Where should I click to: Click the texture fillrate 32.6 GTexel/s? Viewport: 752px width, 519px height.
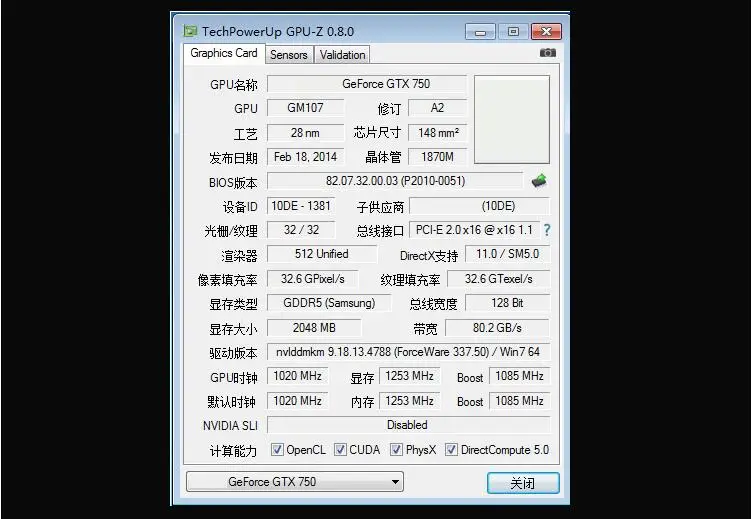pos(498,279)
